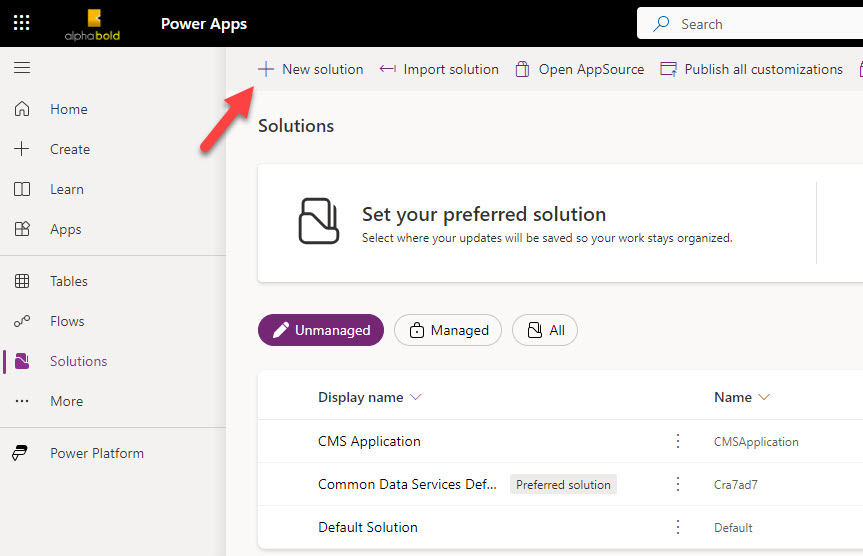Open more options for Common Data Services row
The image size is (863, 556).
coord(678,484)
